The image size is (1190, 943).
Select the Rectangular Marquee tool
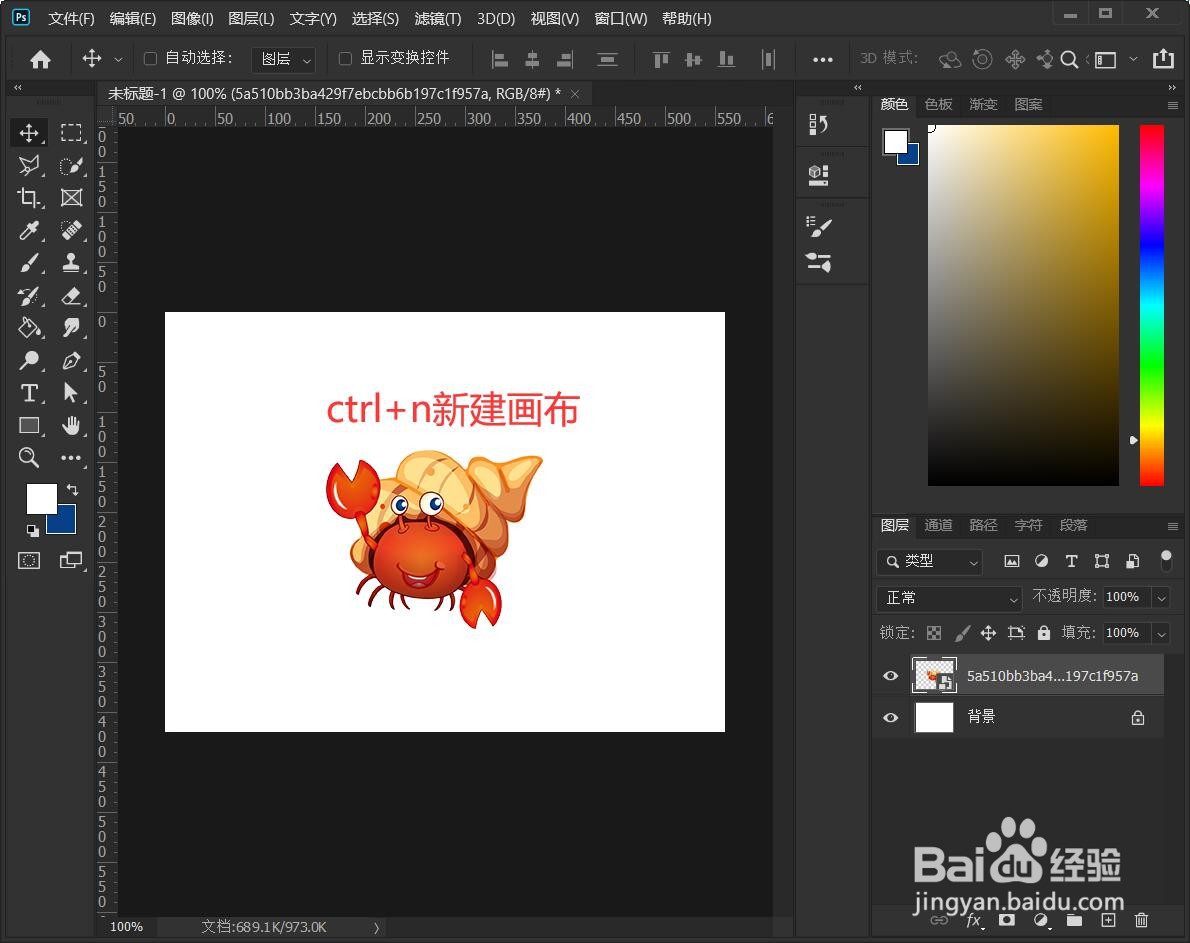71,133
